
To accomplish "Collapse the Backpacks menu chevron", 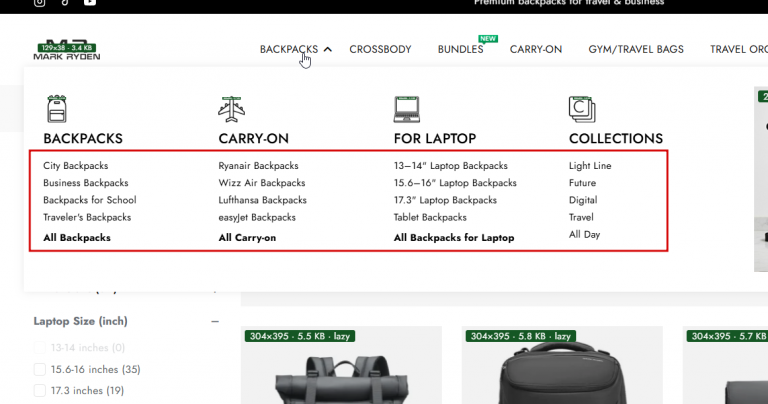I will click(328, 49).
